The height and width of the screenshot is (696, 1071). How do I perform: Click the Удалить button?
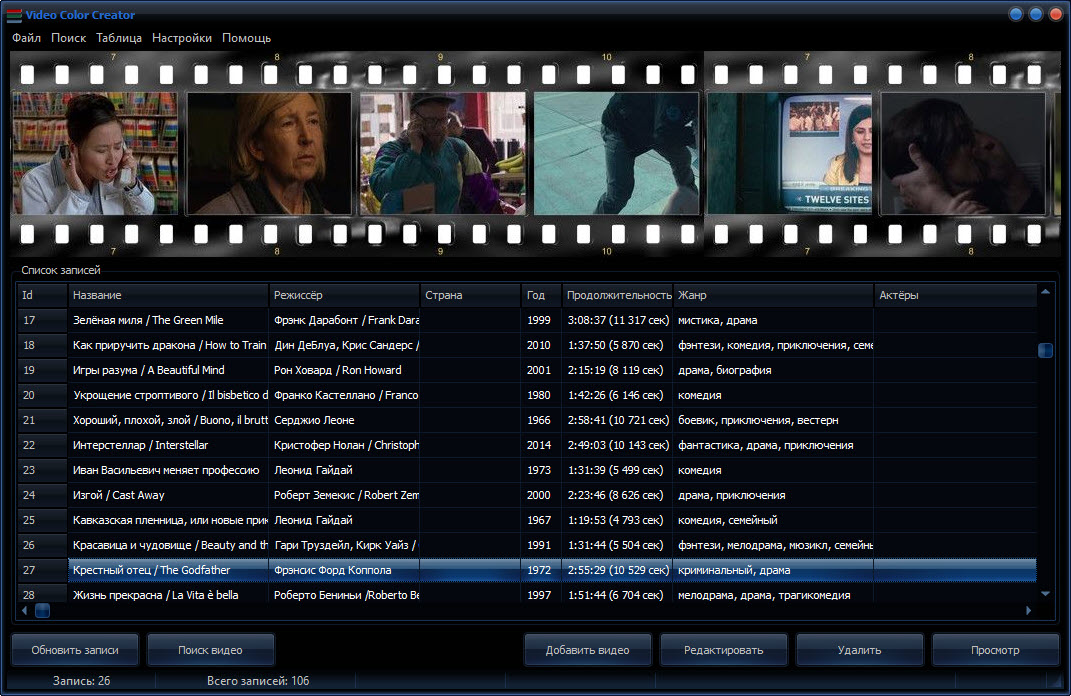coord(859,650)
